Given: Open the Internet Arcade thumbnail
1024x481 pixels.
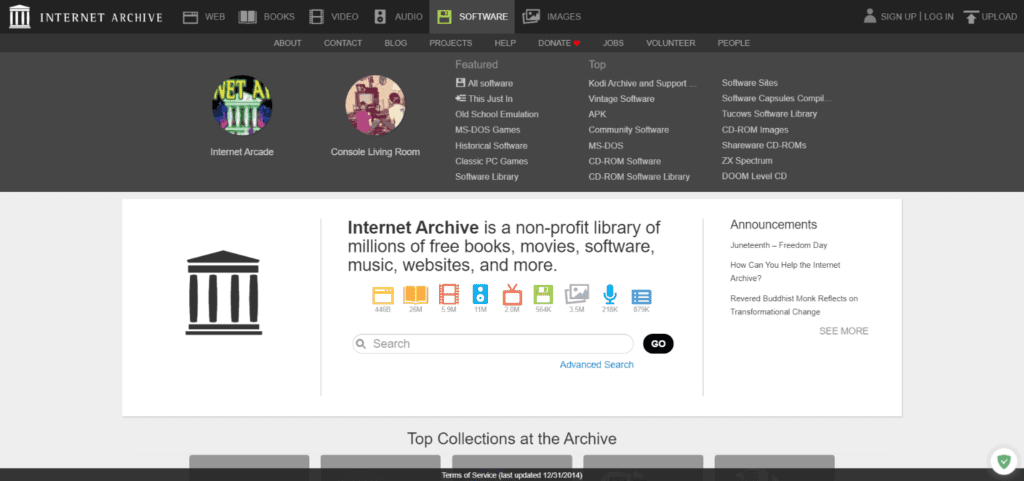Looking at the screenshot, I should [x=242, y=105].
